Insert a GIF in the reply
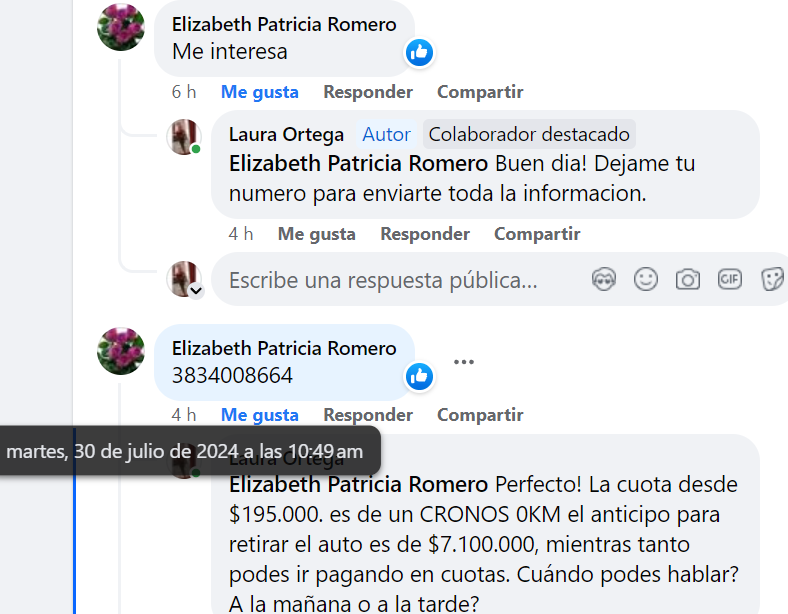788x614 pixels. [x=729, y=279]
